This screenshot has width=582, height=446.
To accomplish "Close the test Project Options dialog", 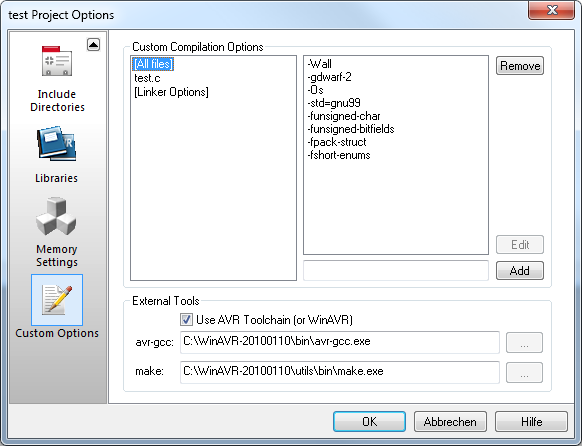I will pos(552,10).
